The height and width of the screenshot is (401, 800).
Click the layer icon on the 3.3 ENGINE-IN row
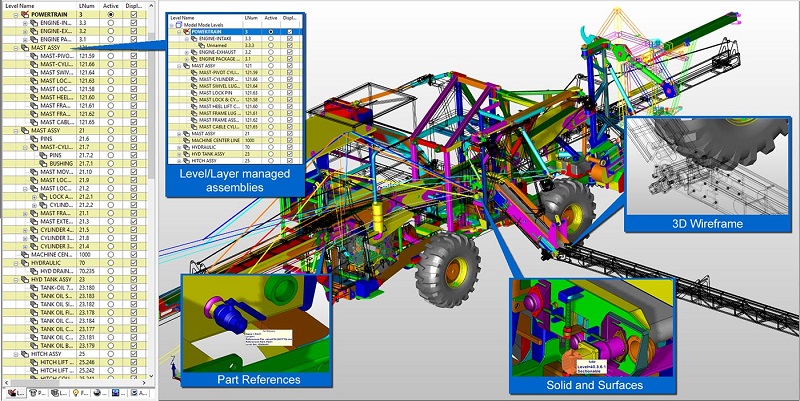pyautogui.click(x=34, y=23)
